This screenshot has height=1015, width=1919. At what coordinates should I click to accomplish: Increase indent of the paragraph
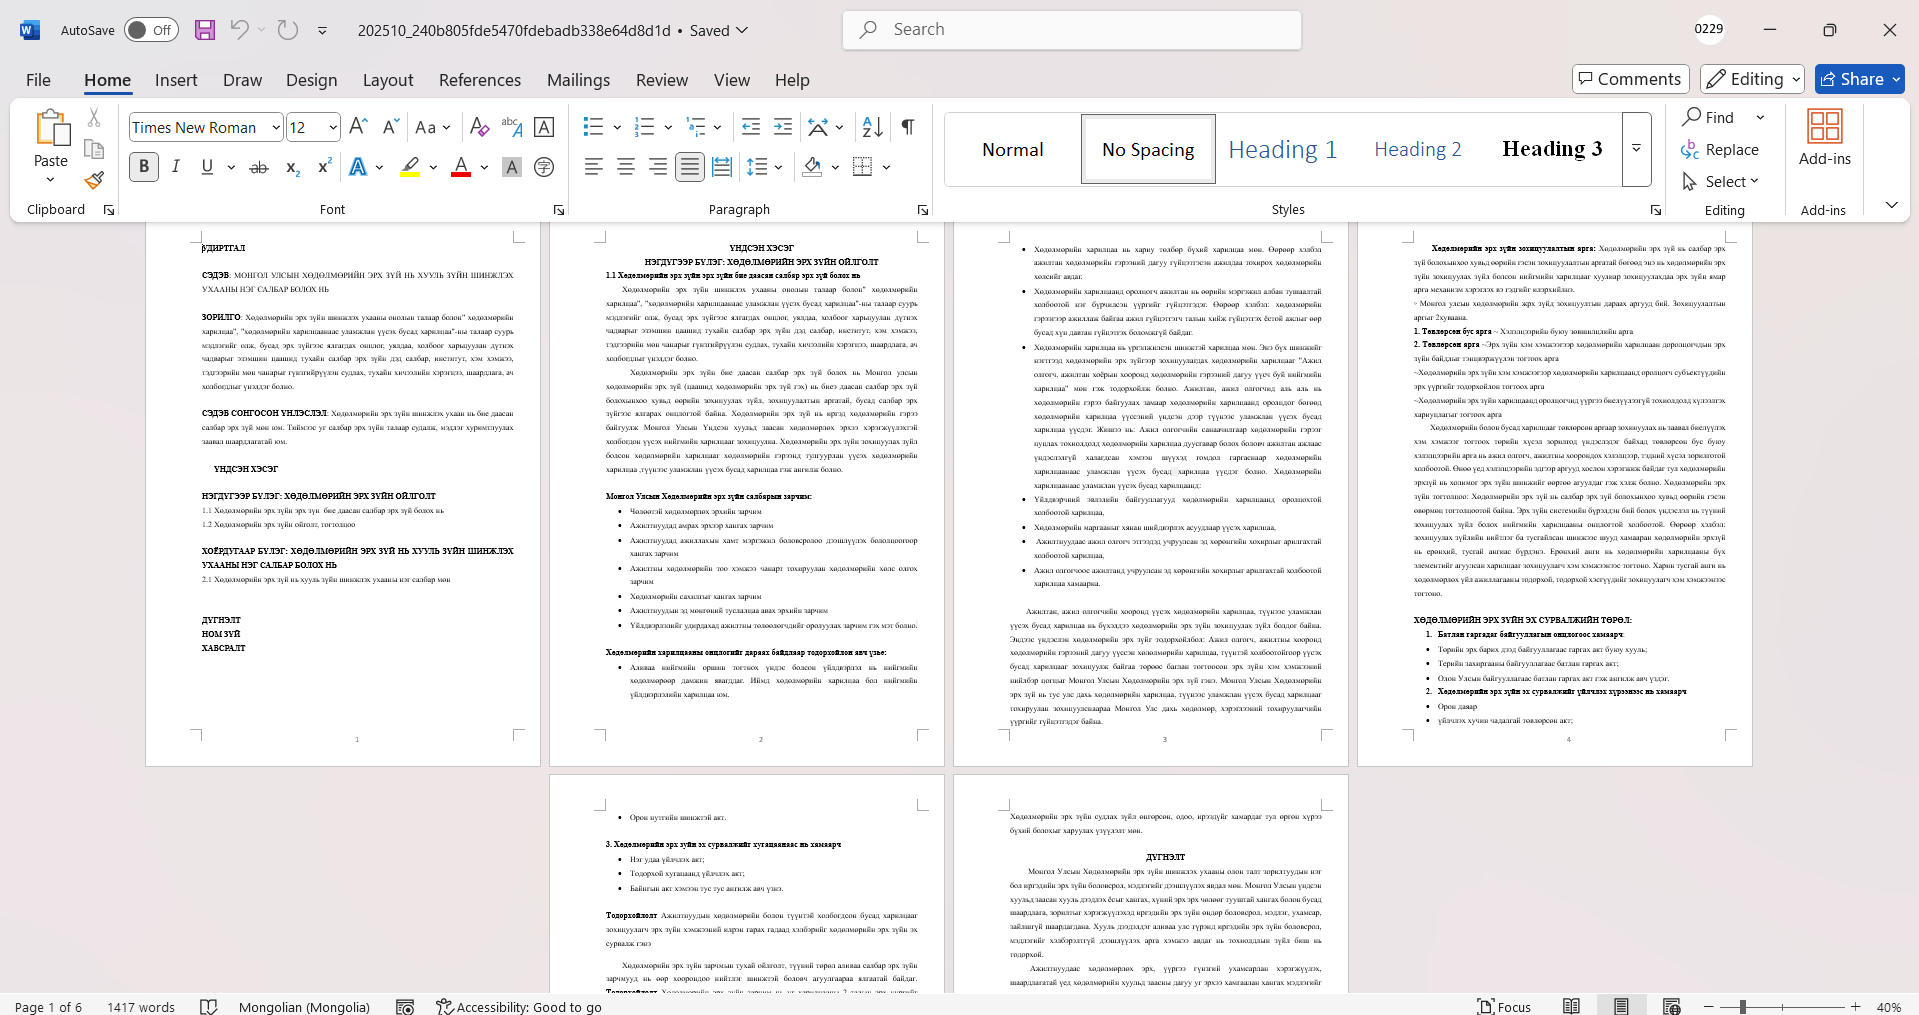click(x=783, y=127)
